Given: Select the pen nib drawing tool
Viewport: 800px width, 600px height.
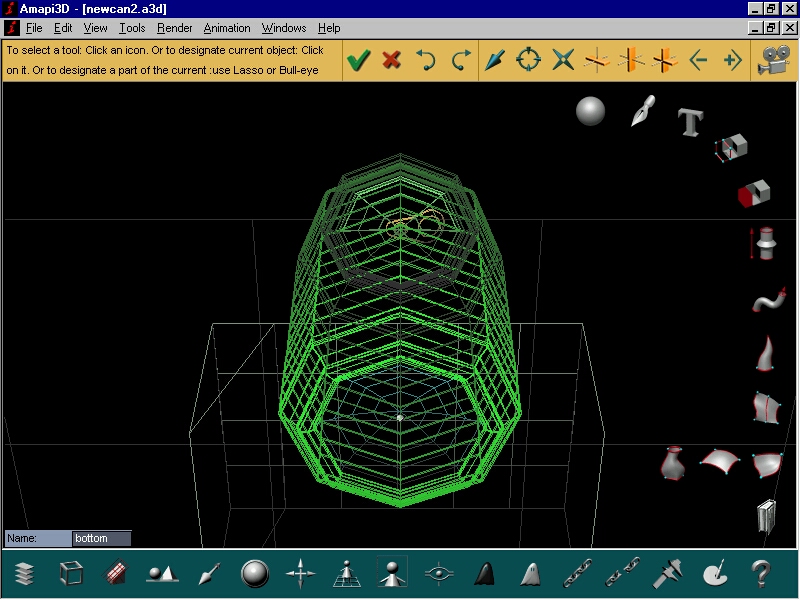Looking at the screenshot, I should pos(642,110).
